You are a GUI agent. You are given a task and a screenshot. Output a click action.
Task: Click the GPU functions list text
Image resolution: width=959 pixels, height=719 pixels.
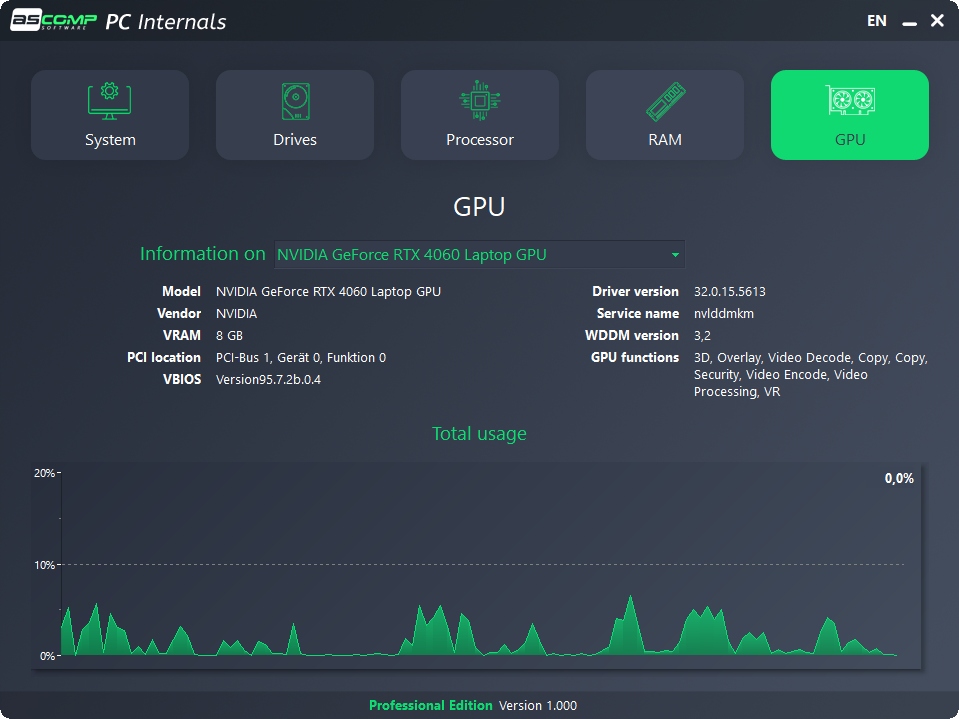pos(810,374)
